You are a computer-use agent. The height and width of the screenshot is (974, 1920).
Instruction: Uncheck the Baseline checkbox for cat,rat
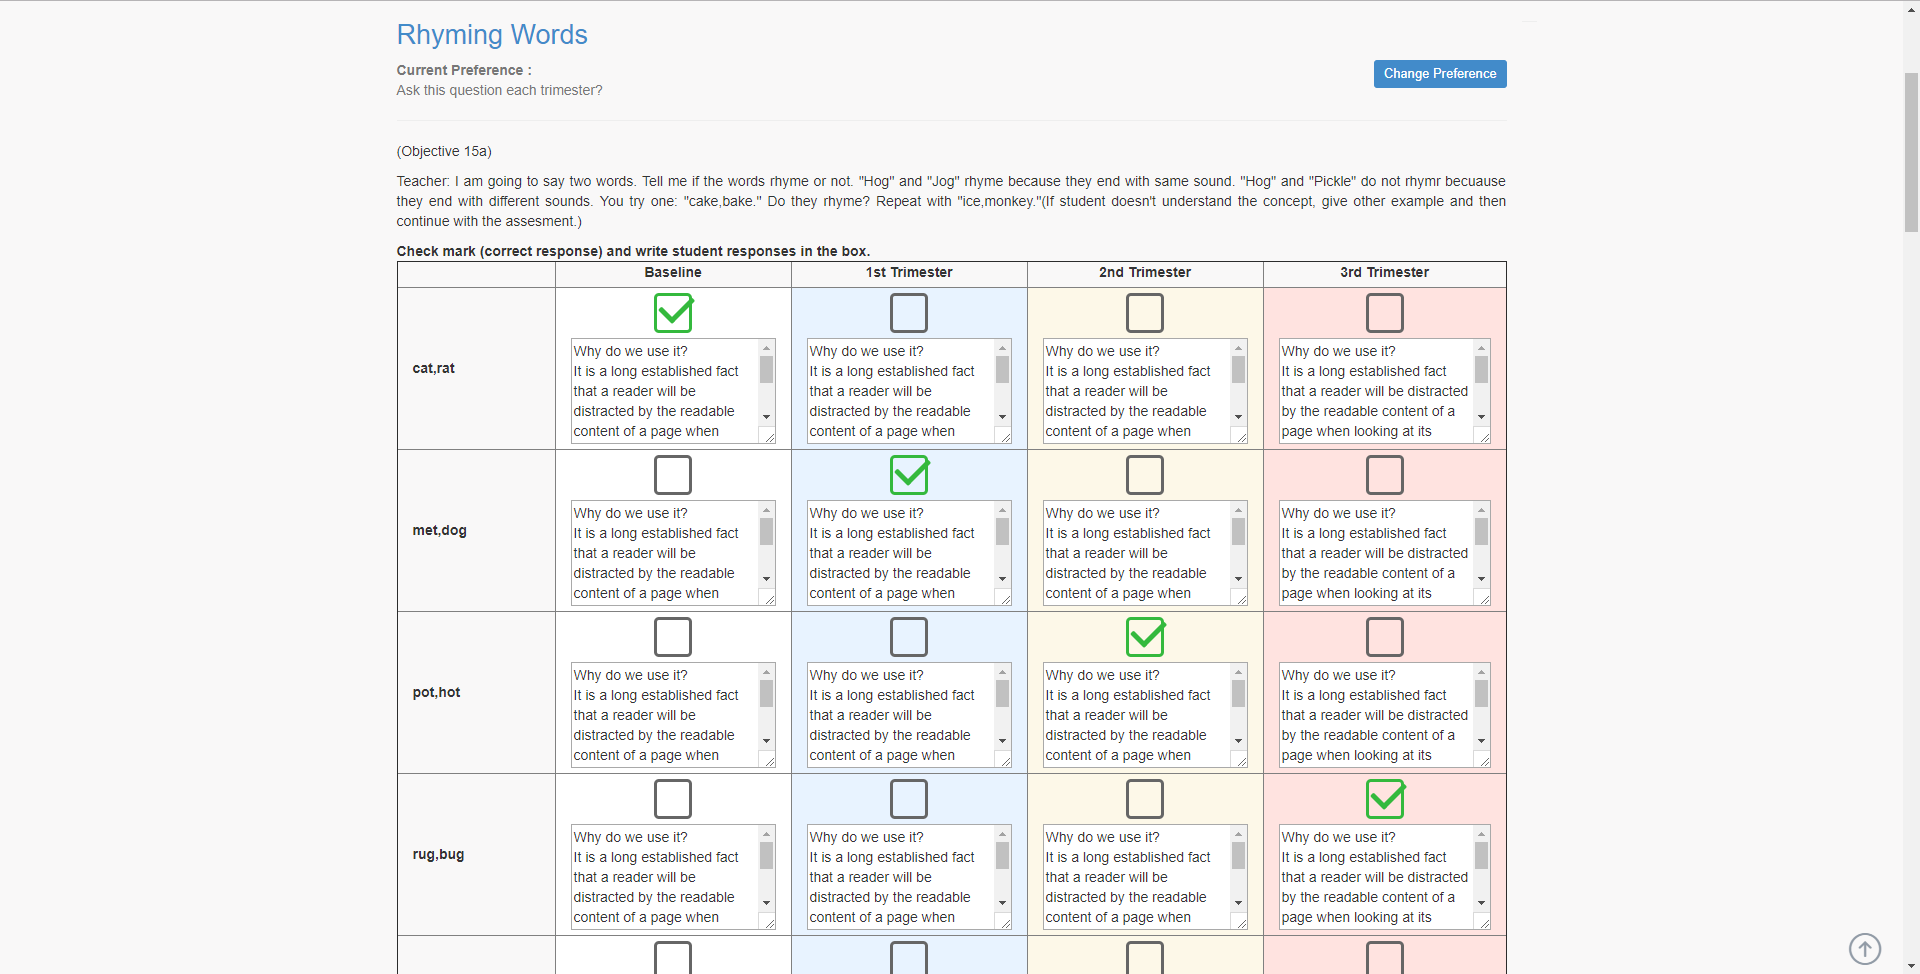tap(673, 313)
